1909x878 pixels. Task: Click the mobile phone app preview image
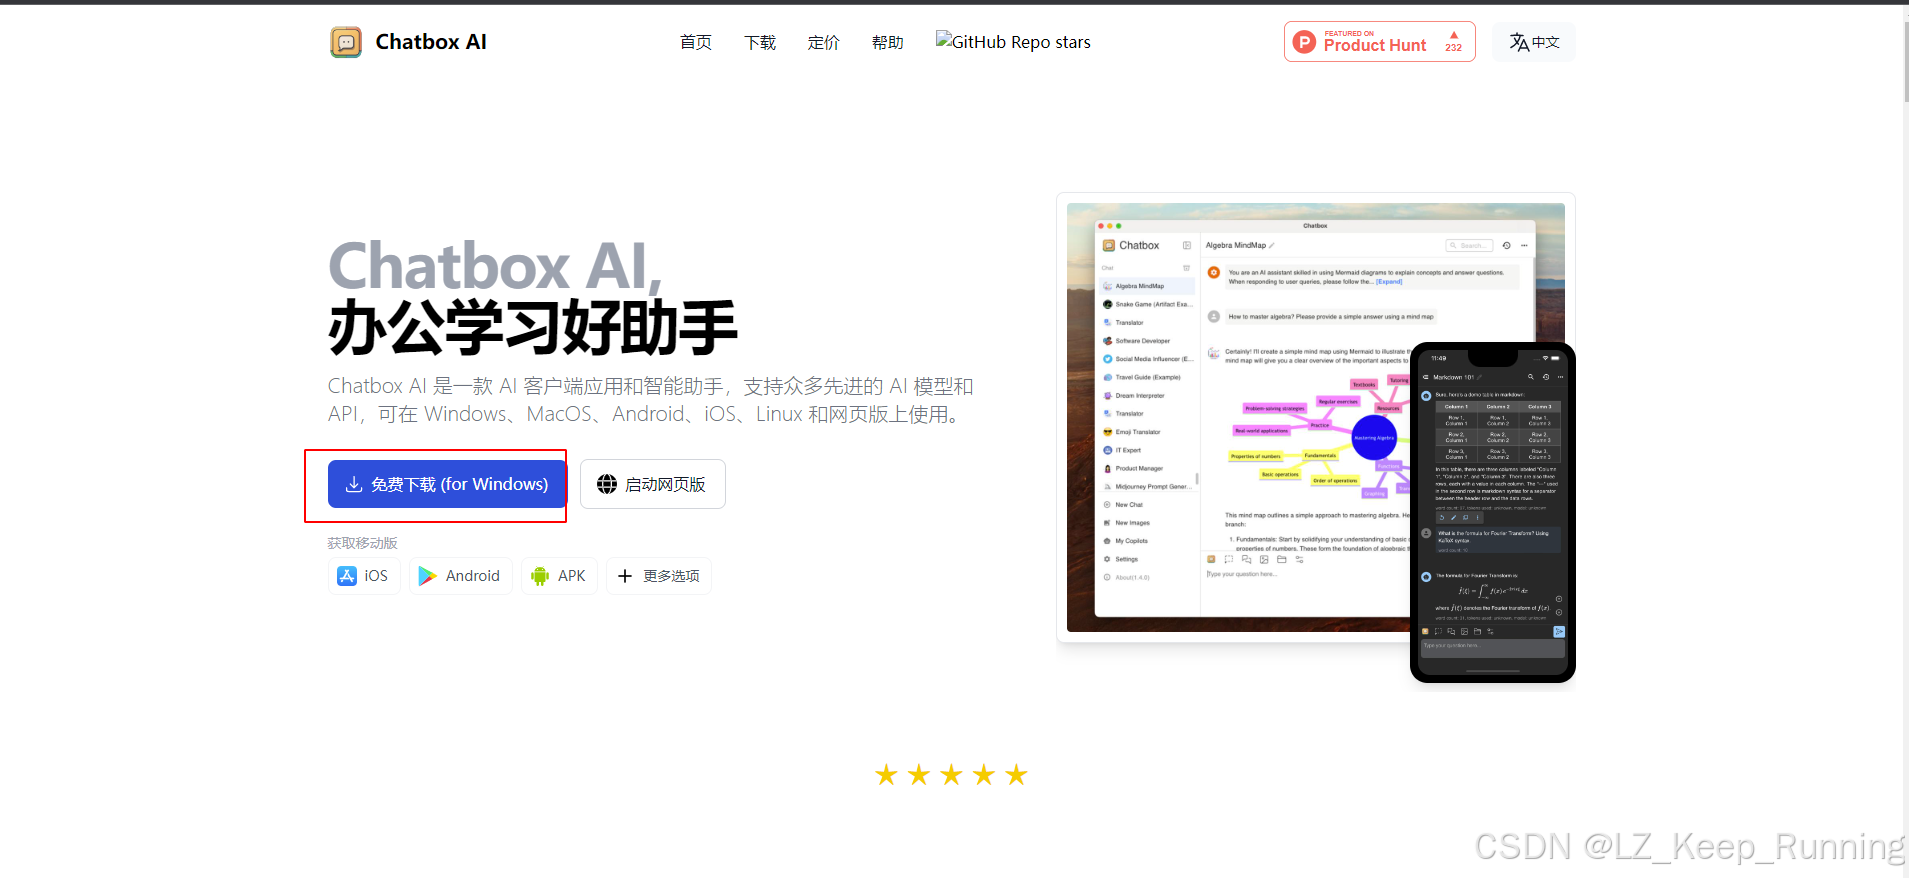click(x=1493, y=512)
